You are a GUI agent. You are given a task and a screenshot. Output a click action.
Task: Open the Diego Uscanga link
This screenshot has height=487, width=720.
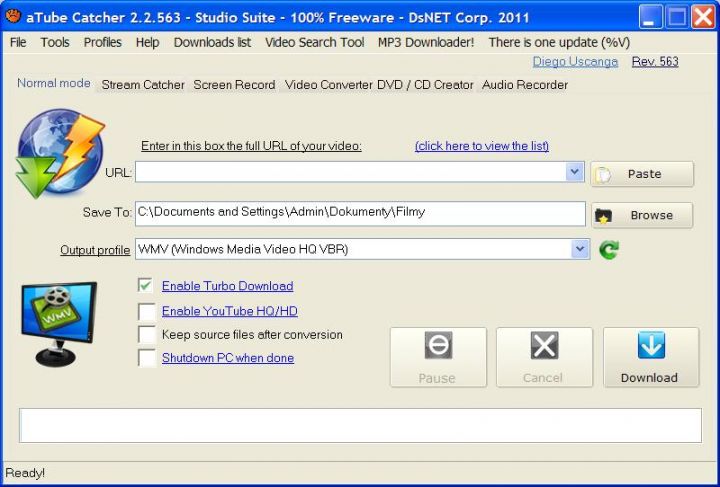point(575,62)
